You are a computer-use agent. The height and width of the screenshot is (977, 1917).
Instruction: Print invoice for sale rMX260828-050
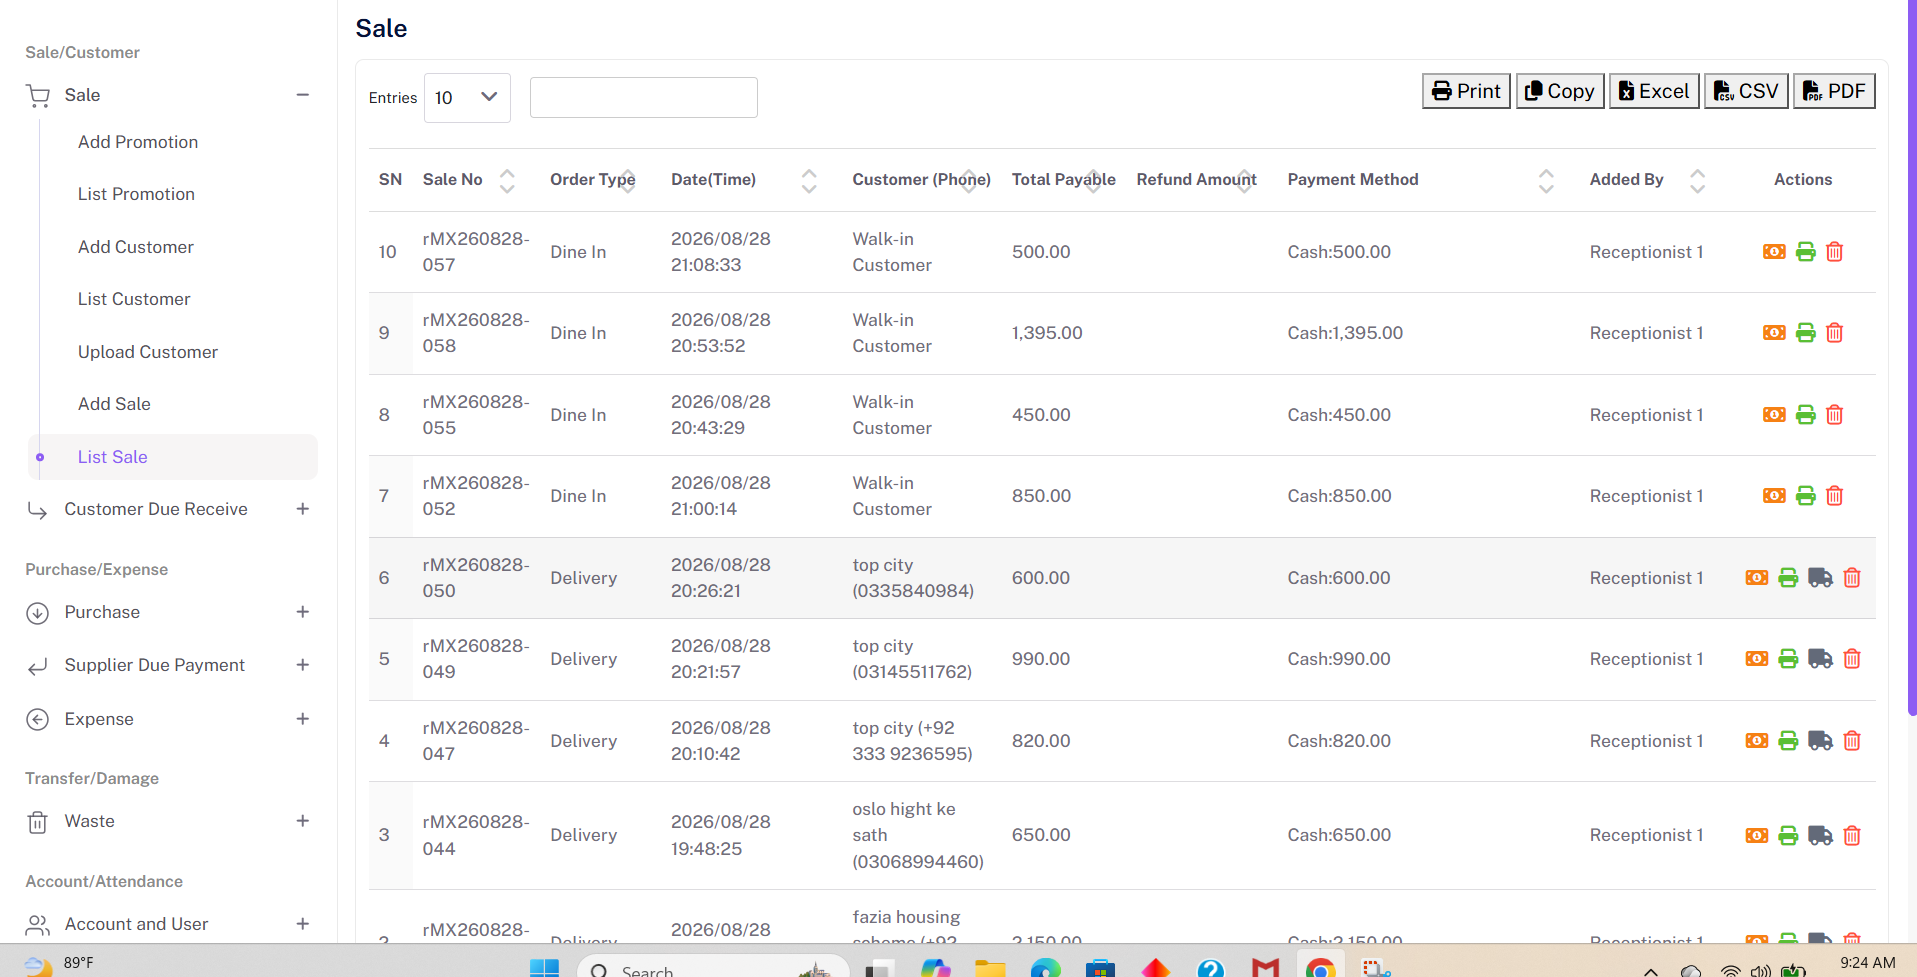[x=1788, y=578]
